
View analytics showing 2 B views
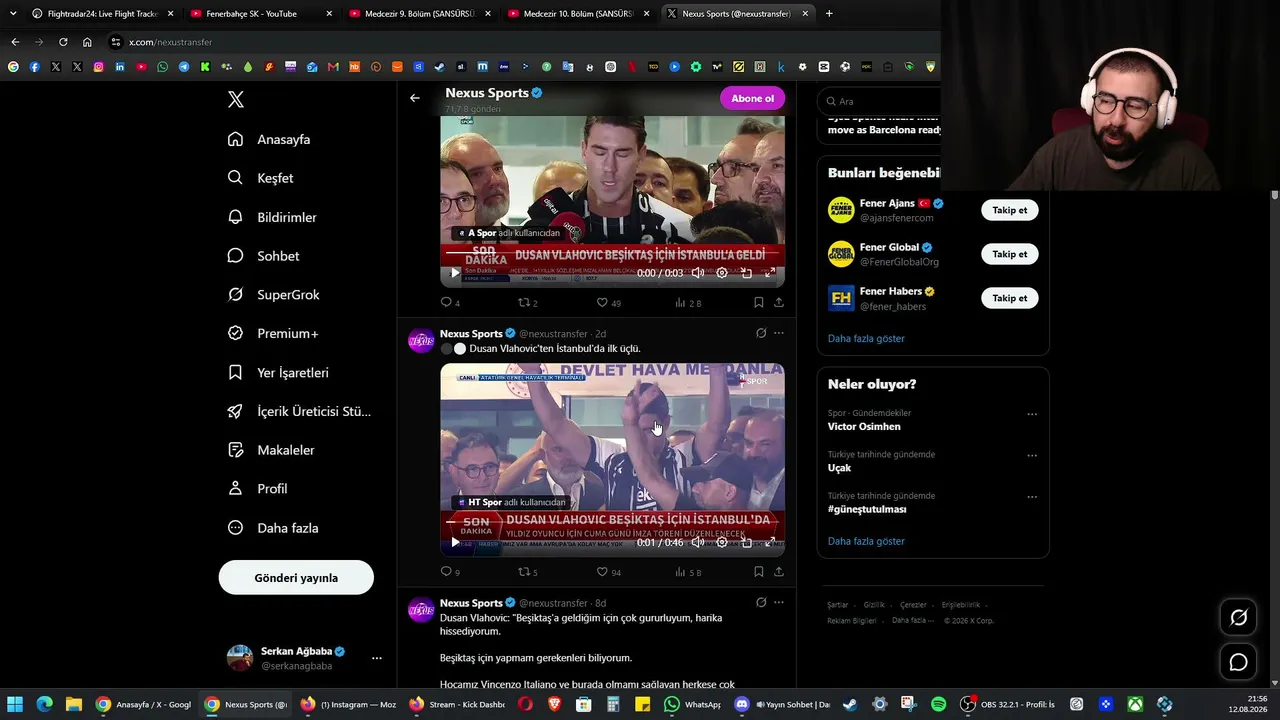(x=688, y=302)
